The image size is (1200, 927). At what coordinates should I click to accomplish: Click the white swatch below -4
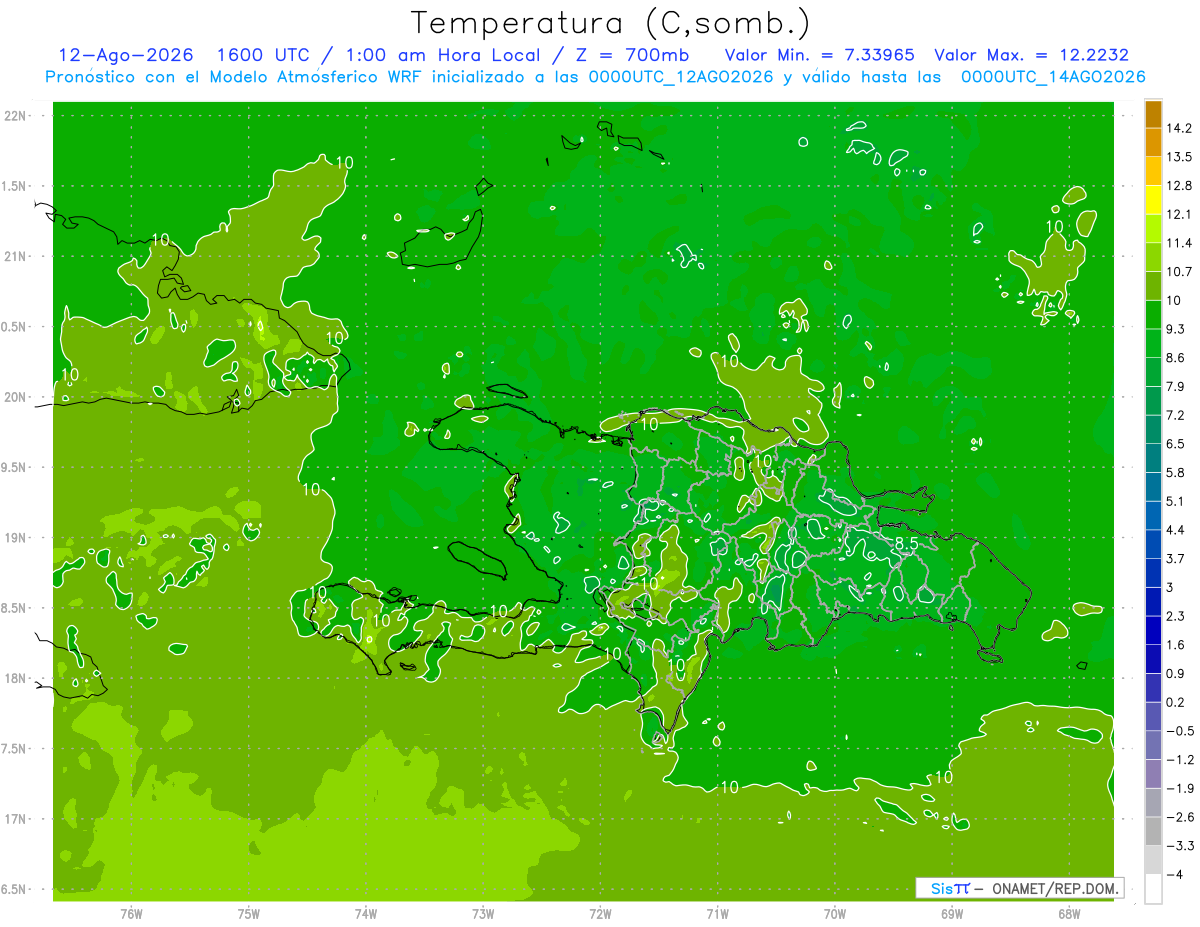[1153, 889]
